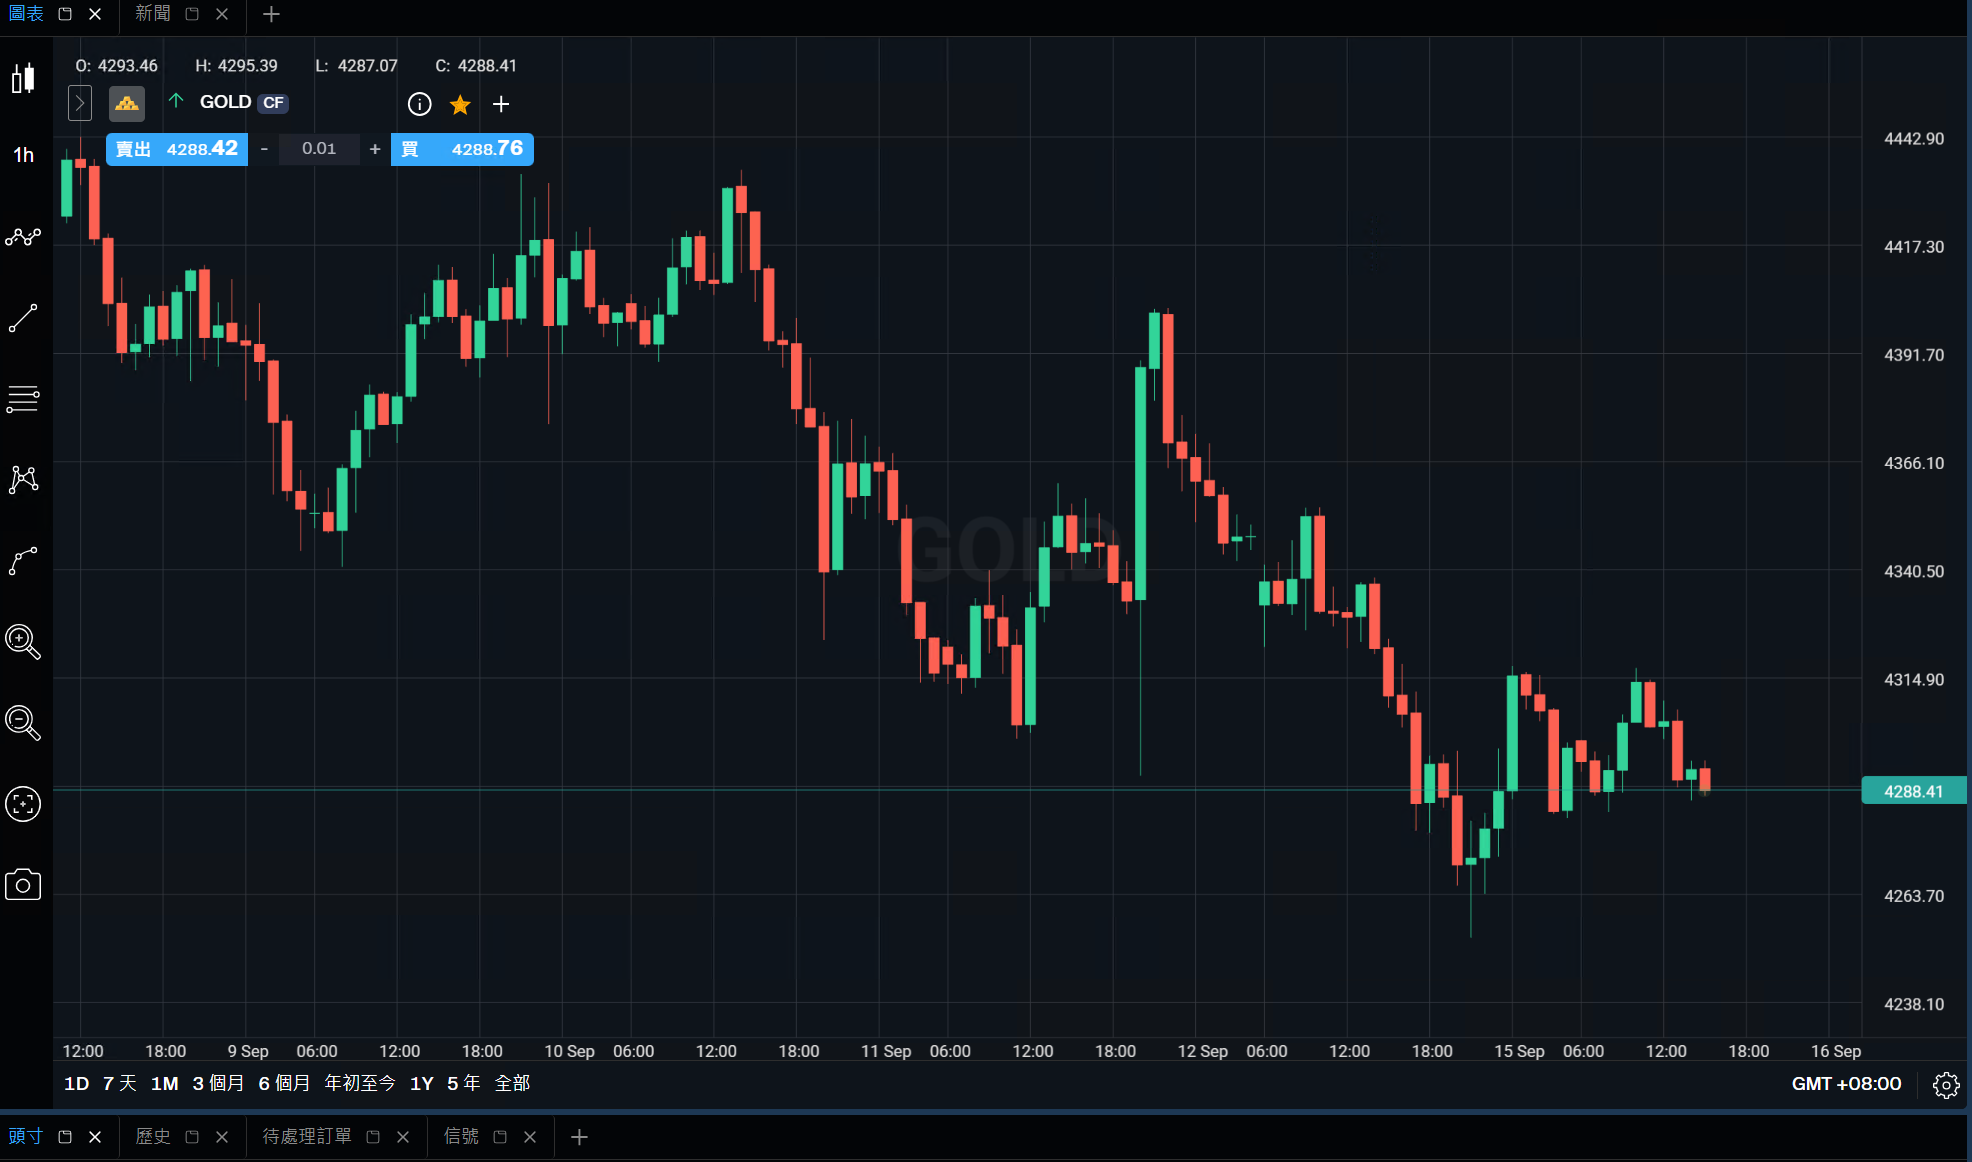1972x1162 pixels.
Task: Select the trend line drawing tool
Action: click(x=23, y=318)
